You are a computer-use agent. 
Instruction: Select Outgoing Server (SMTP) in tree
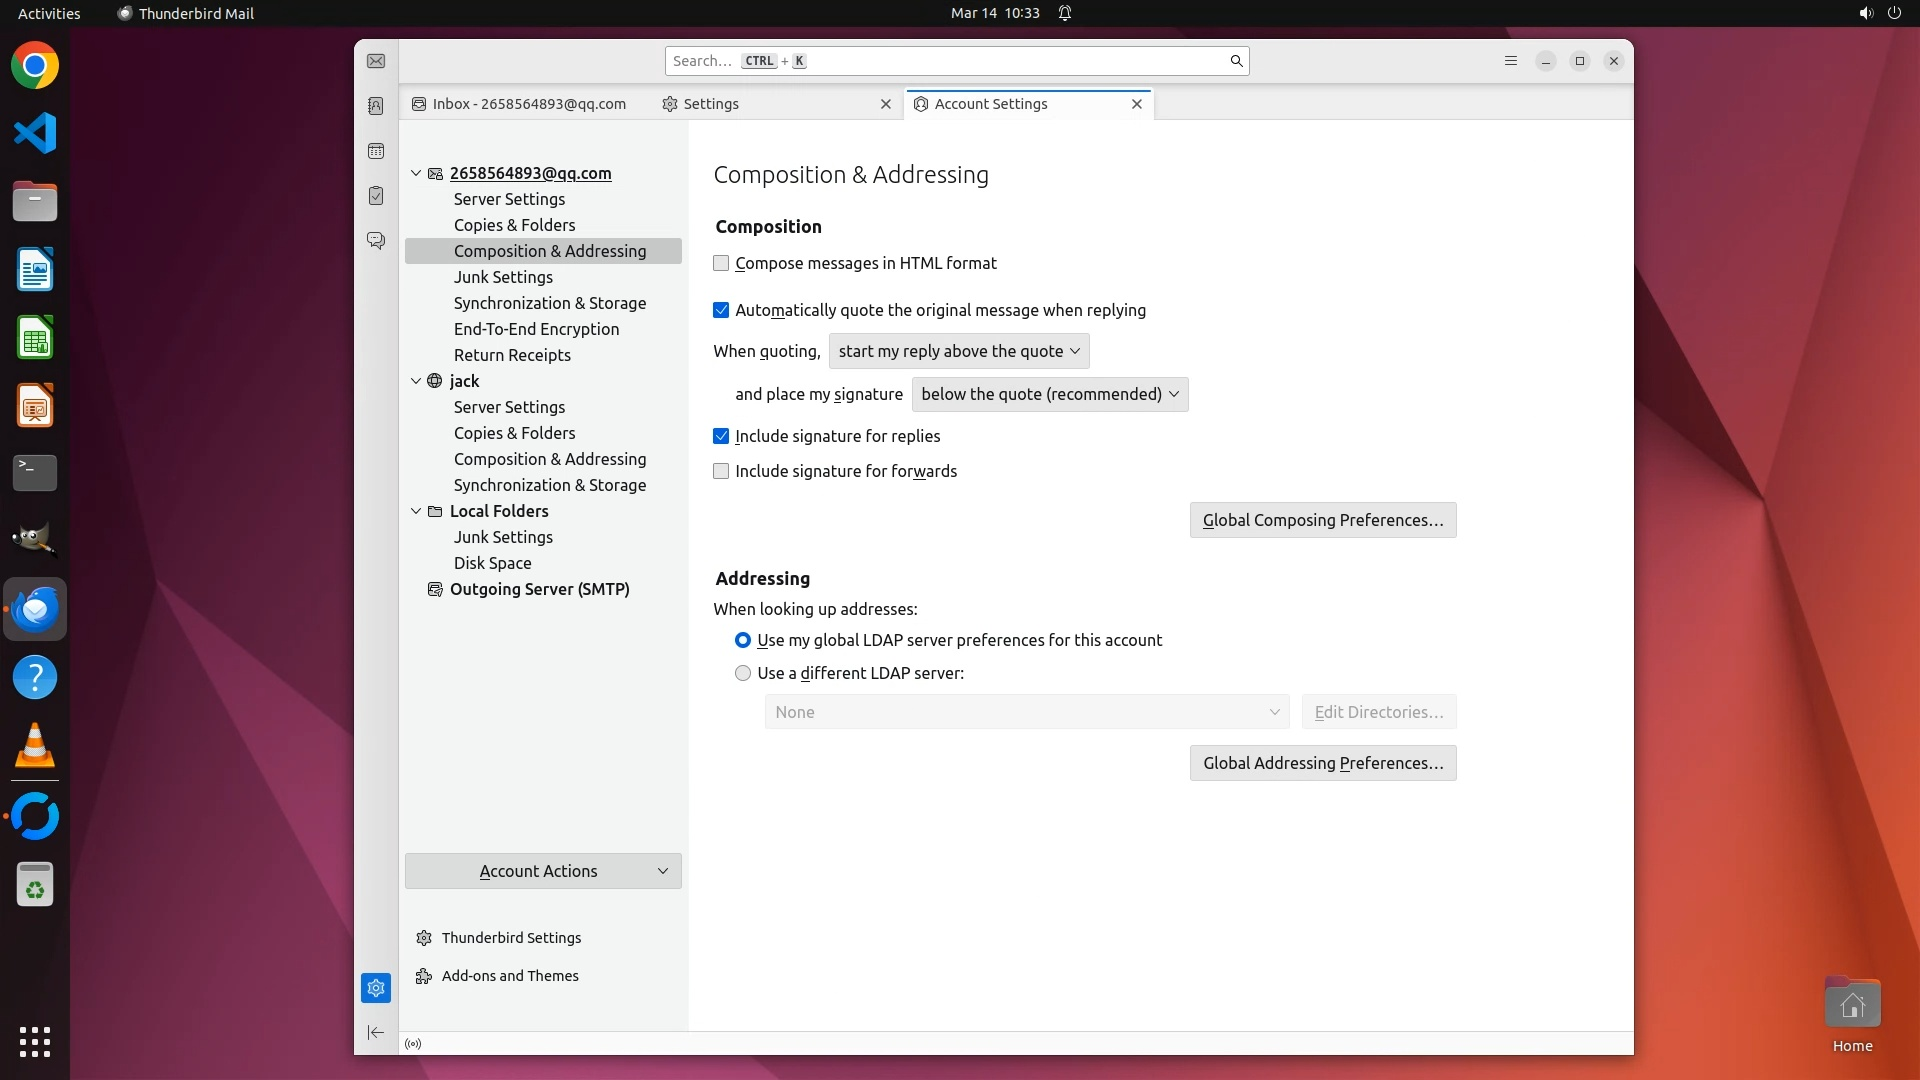pyautogui.click(x=539, y=589)
